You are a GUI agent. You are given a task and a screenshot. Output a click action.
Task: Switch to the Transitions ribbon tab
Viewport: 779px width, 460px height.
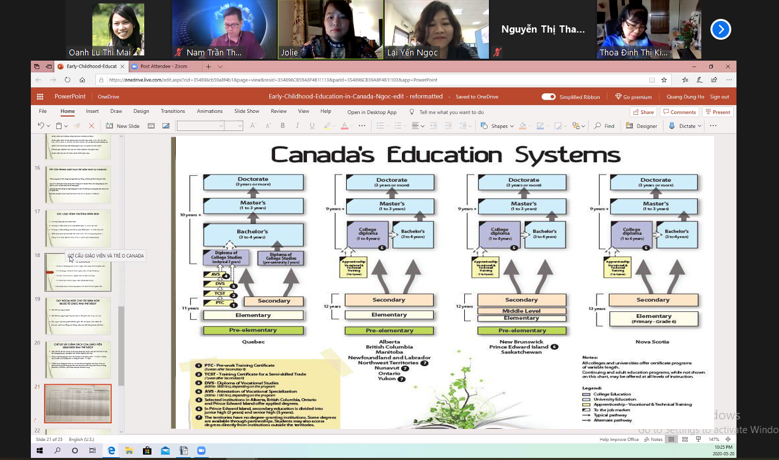click(173, 111)
